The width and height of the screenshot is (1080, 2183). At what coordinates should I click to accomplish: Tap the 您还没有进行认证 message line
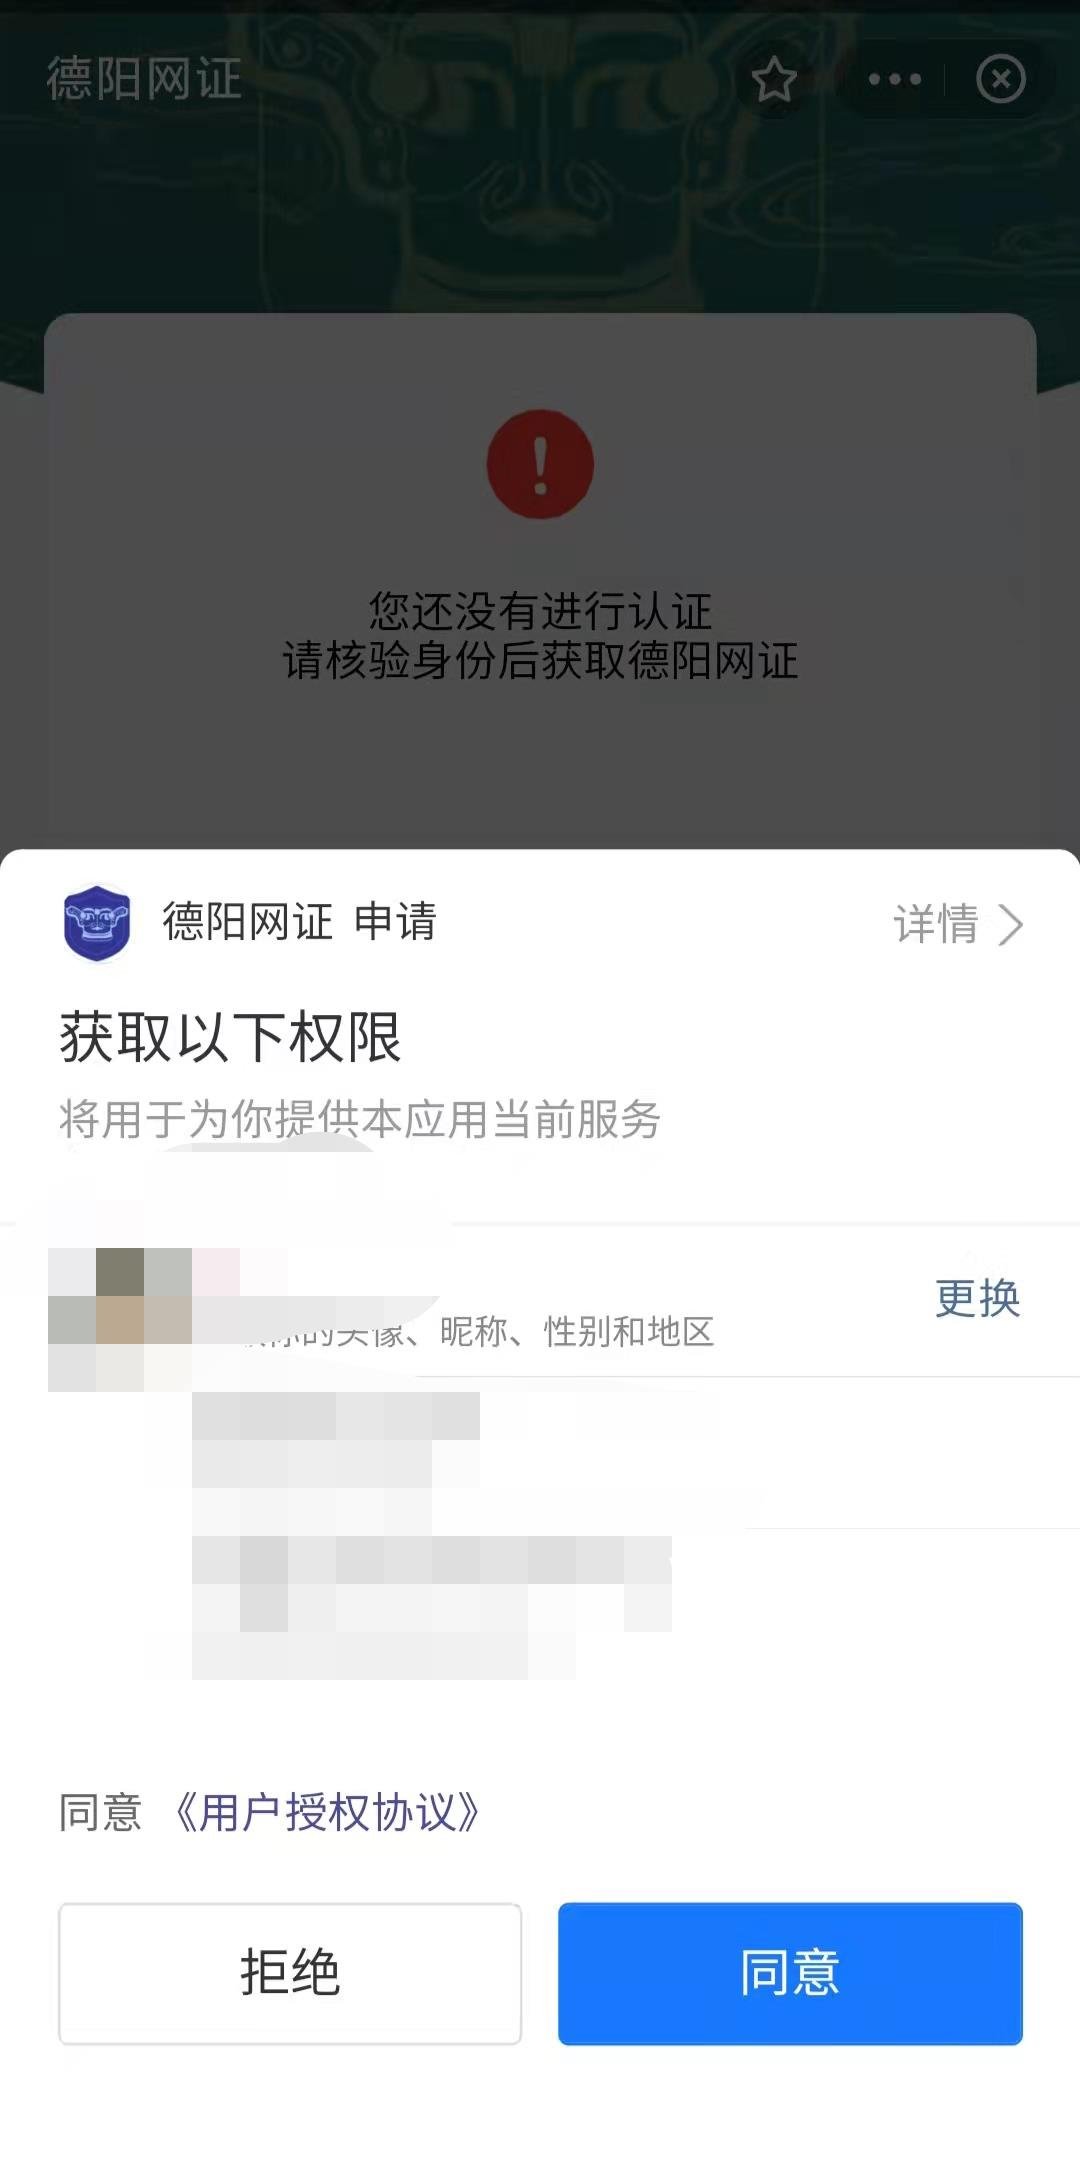coord(540,611)
